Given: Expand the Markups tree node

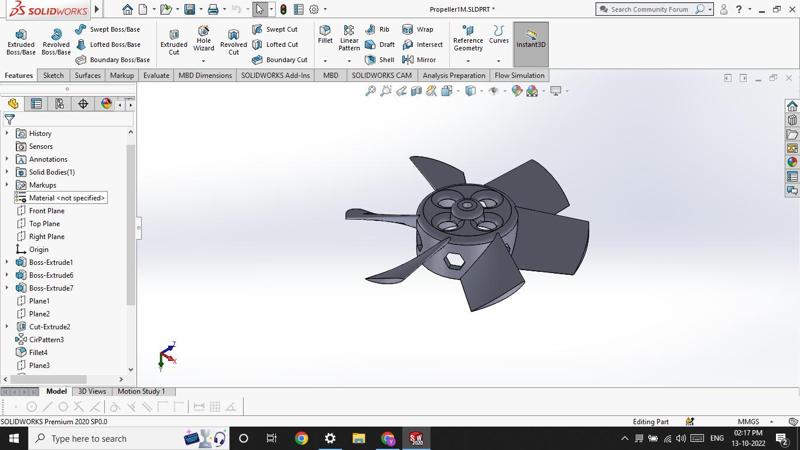Looking at the screenshot, I should click(x=7, y=185).
